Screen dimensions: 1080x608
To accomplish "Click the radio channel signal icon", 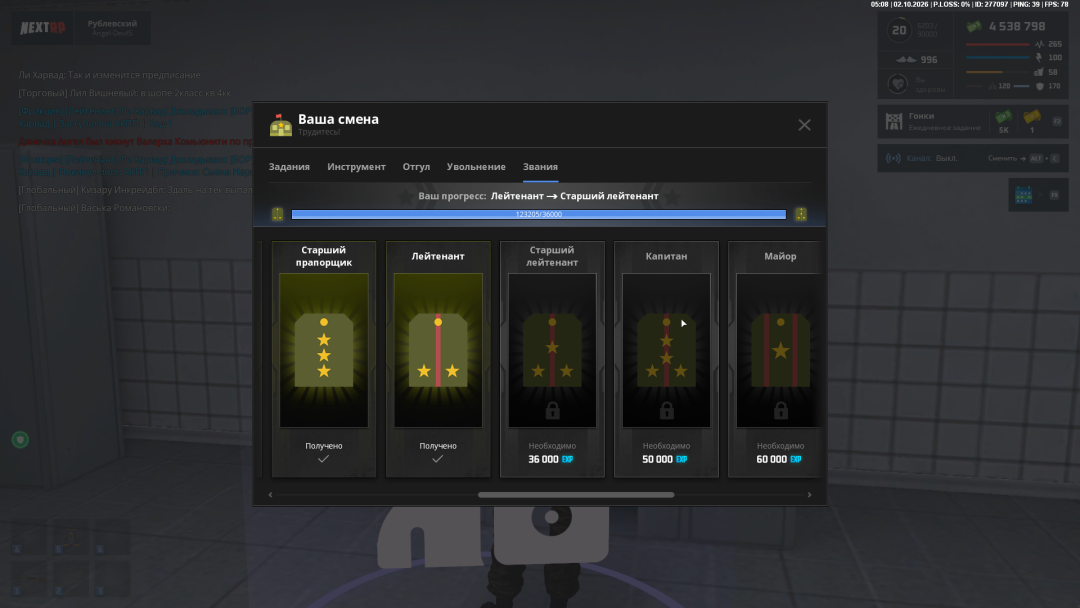I will pyautogui.click(x=893, y=158).
